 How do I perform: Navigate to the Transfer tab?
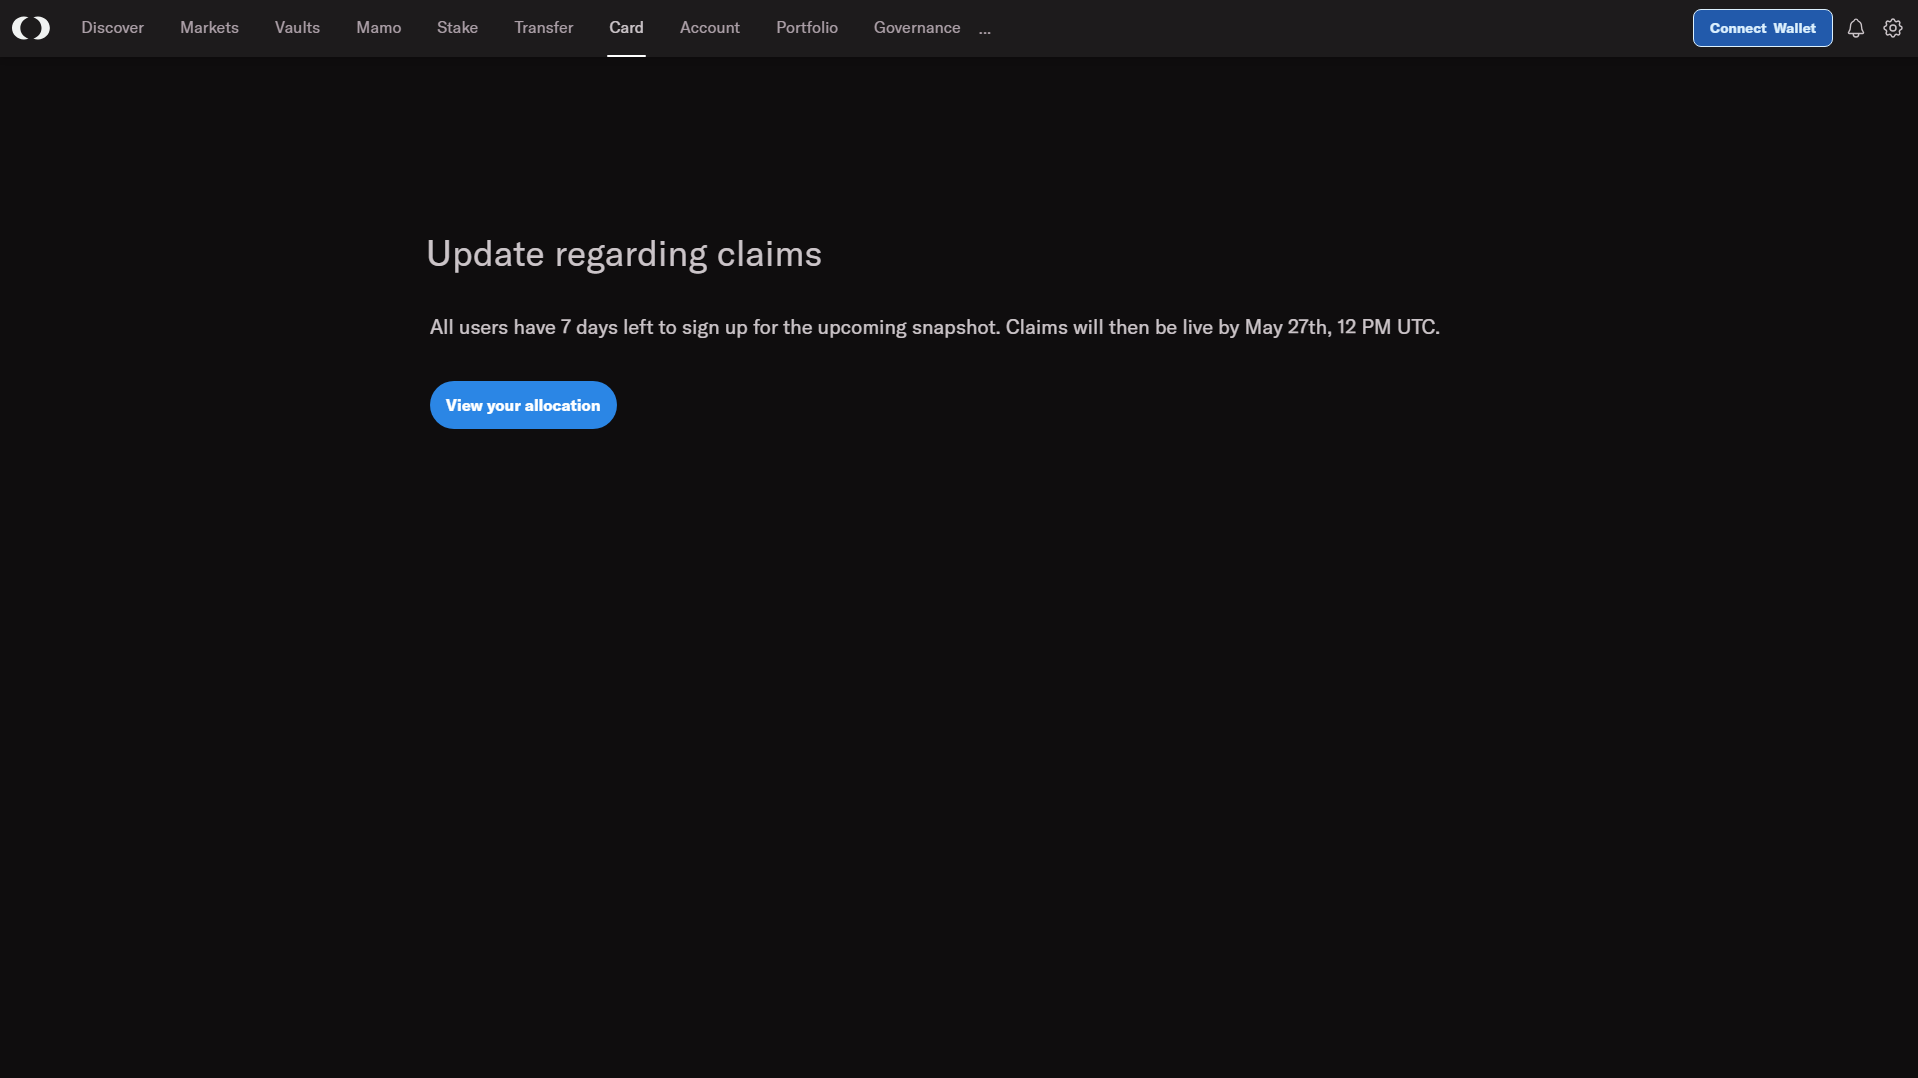[544, 28]
